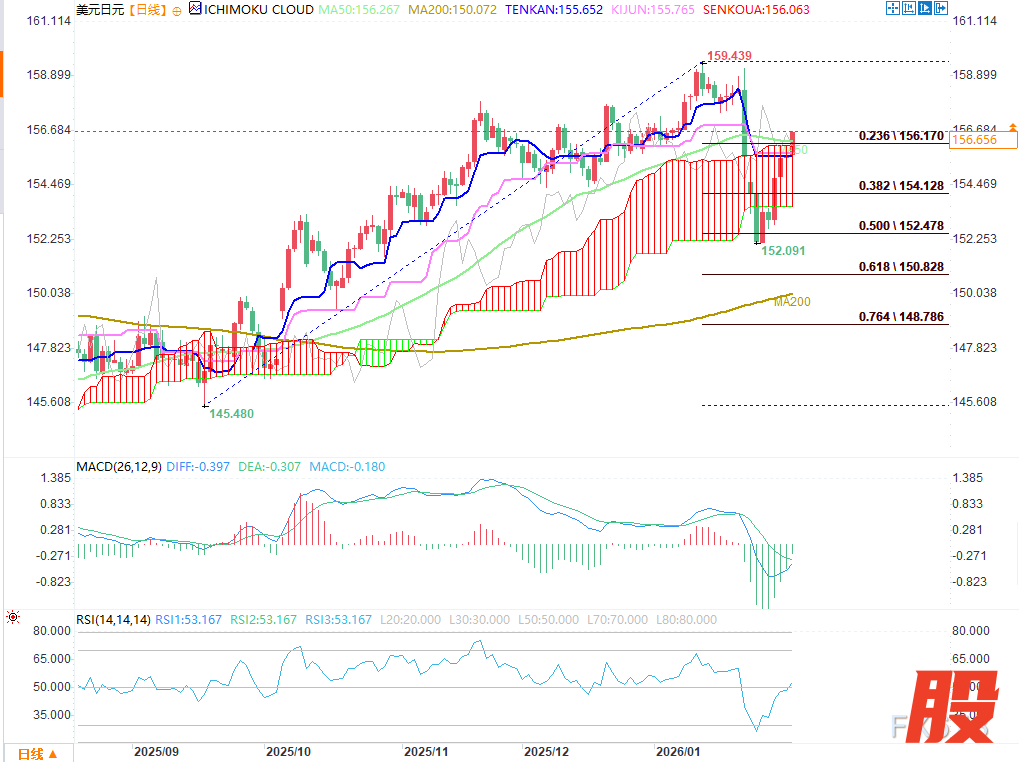
Task: Open the ICHIMOKU CLOUD indicator name selector
Action: pos(258,10)
